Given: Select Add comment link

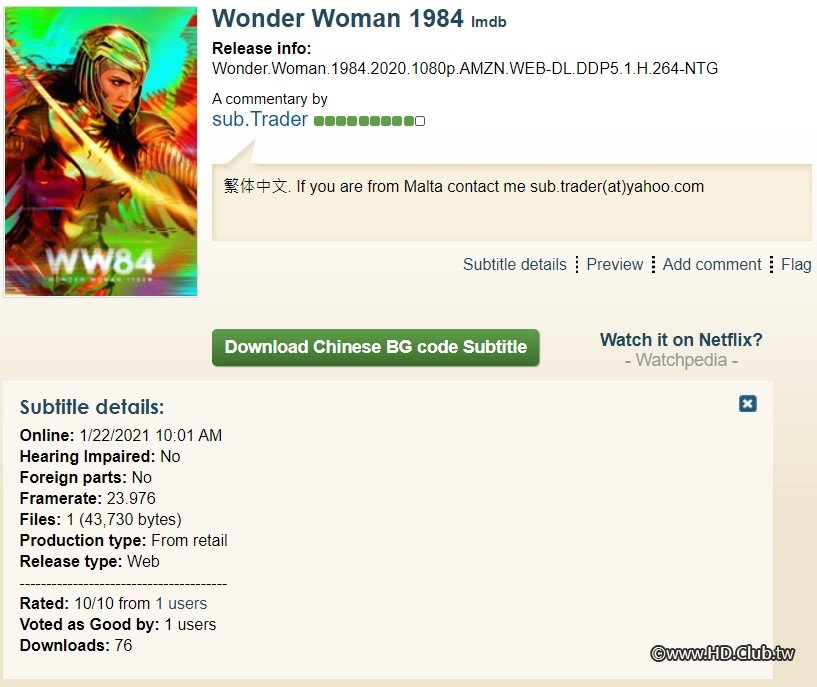Looking at the screenshot, I should pos(712,265).
